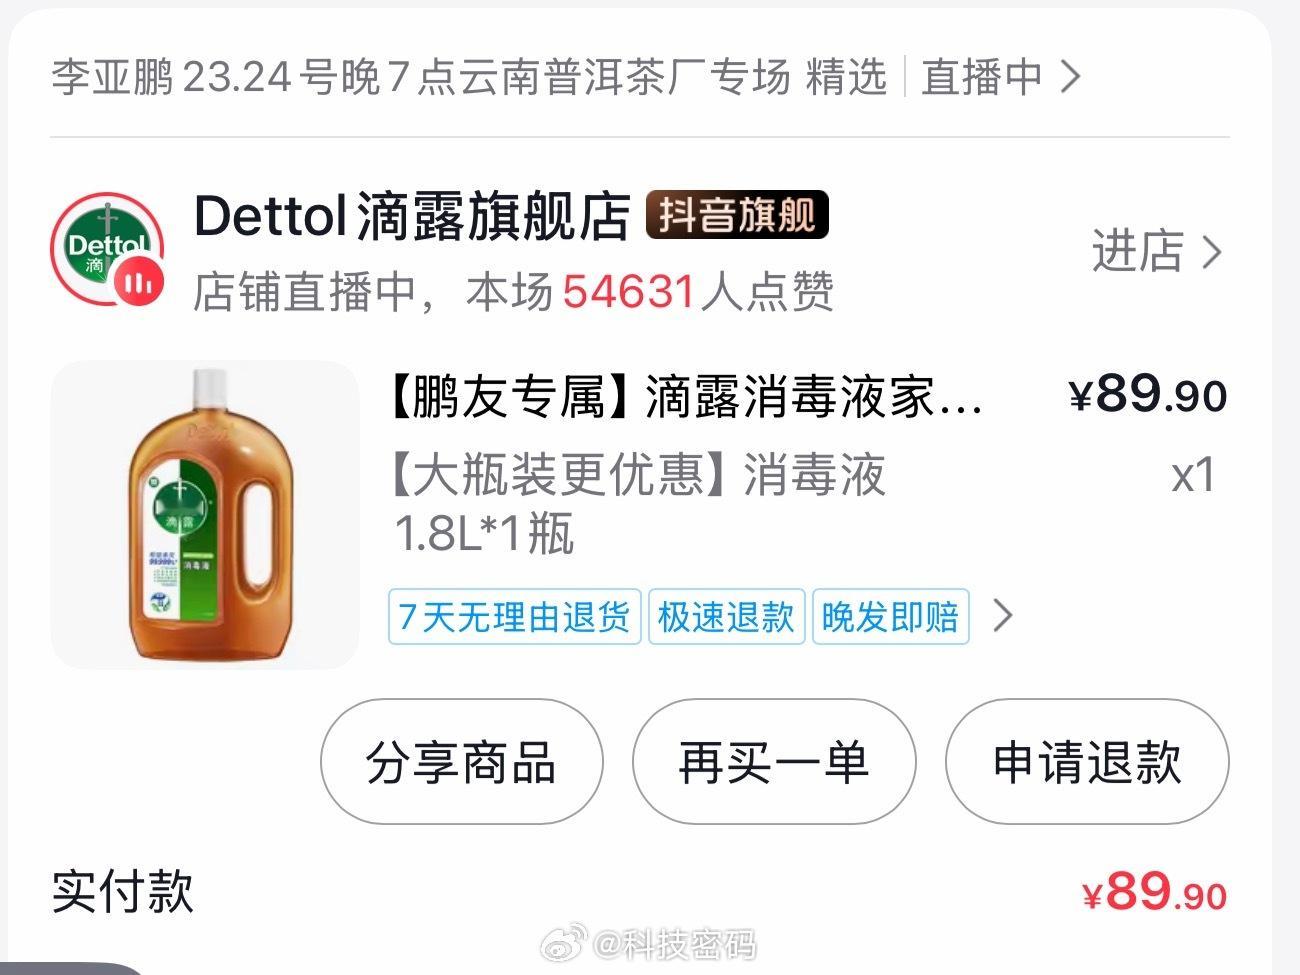Click the 分享商品 button
The height and width of the screenshot is (975, 1300).
[x=461, y=762]
